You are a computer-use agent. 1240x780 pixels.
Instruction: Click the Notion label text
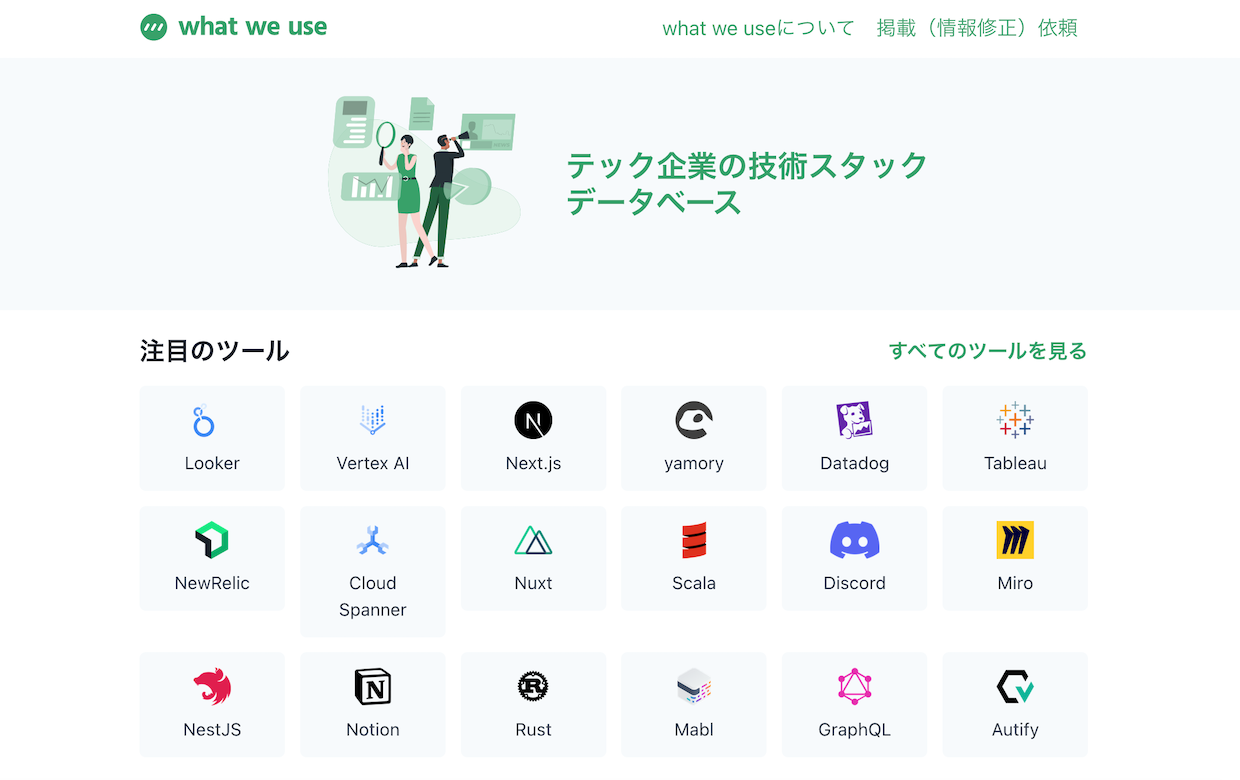click(373, 729)
